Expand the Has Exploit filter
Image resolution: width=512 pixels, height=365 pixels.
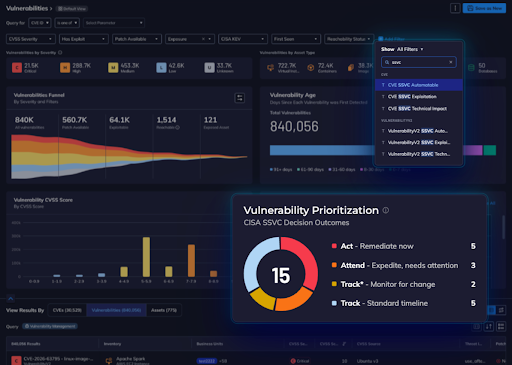[84, 39]
